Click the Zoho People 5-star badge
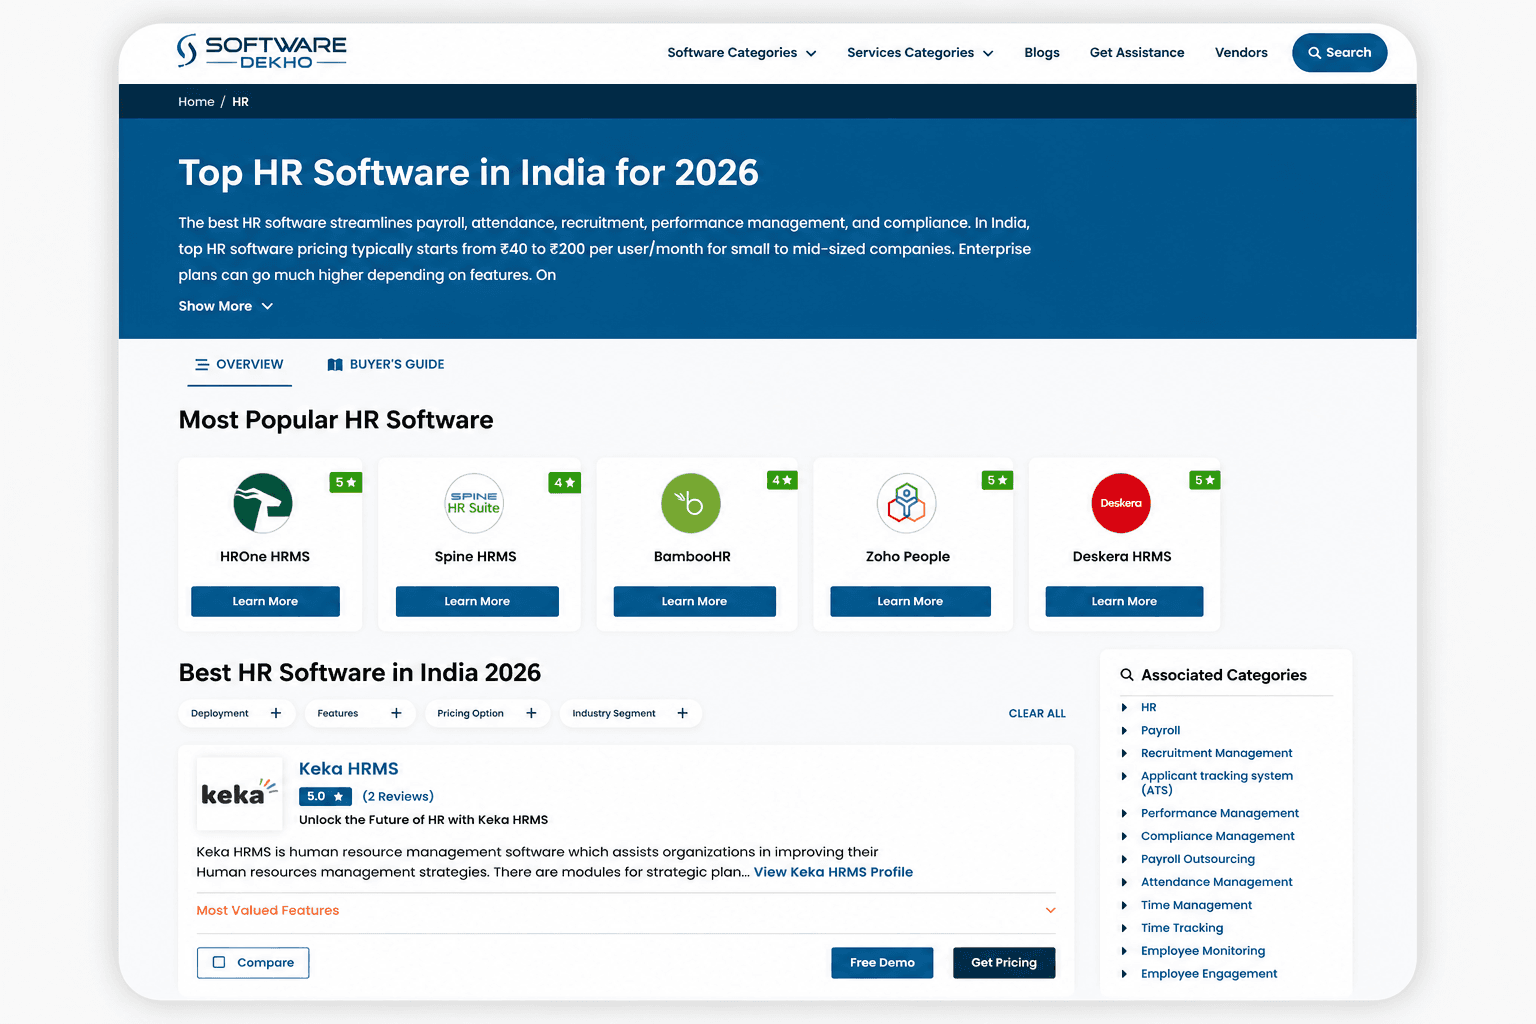Screen dimensions: 1536x1024 [998, 480]
